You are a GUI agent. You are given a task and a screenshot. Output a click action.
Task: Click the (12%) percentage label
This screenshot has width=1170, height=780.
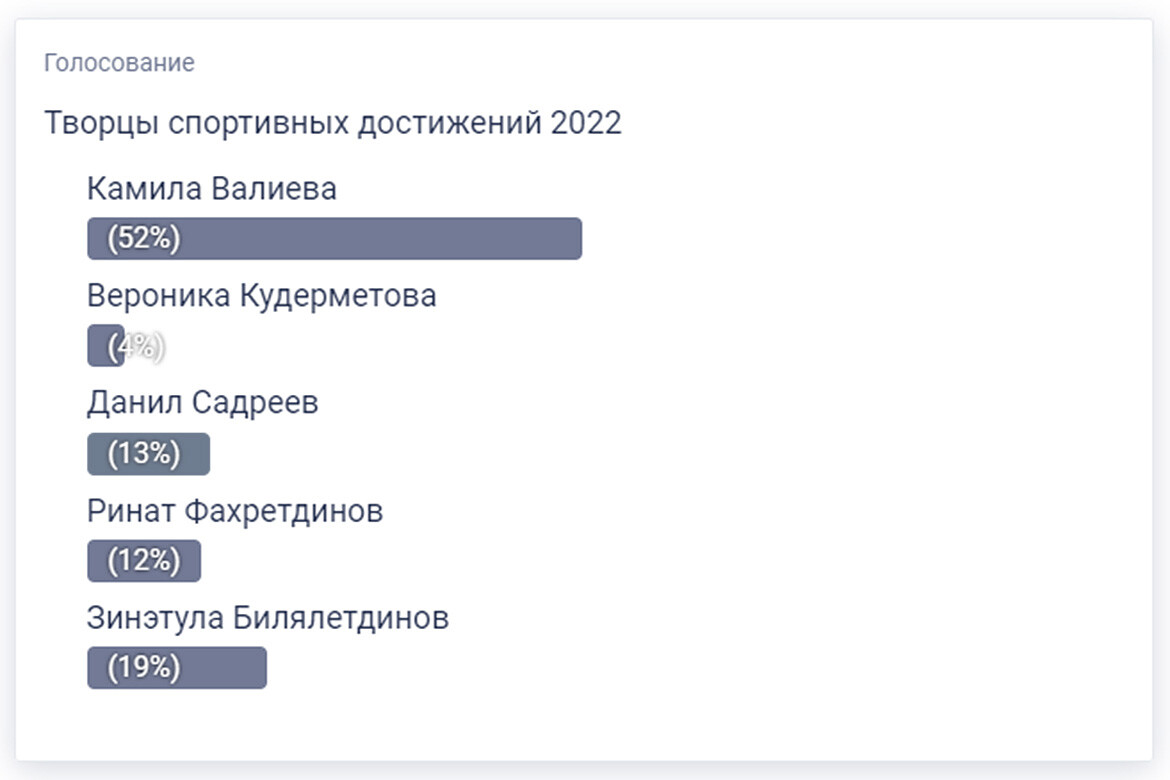click(x=144, y=561)
